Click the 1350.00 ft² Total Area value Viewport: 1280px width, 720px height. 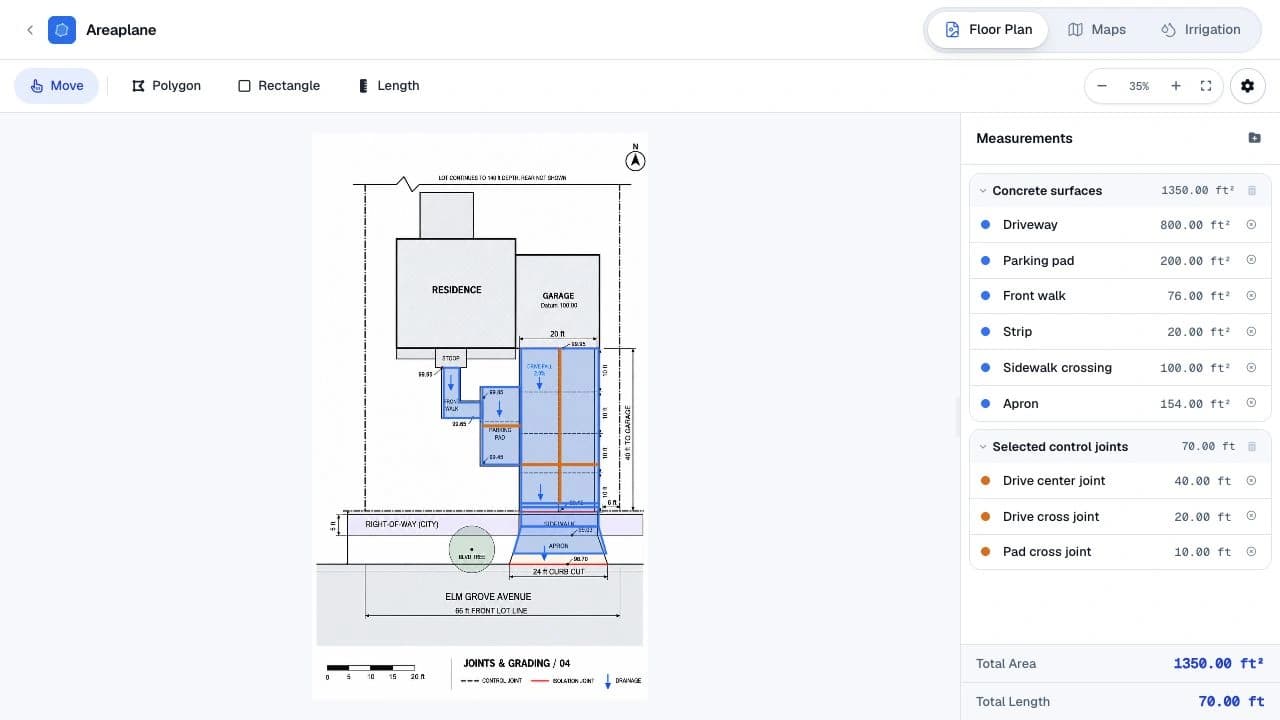coord(1218,663)
